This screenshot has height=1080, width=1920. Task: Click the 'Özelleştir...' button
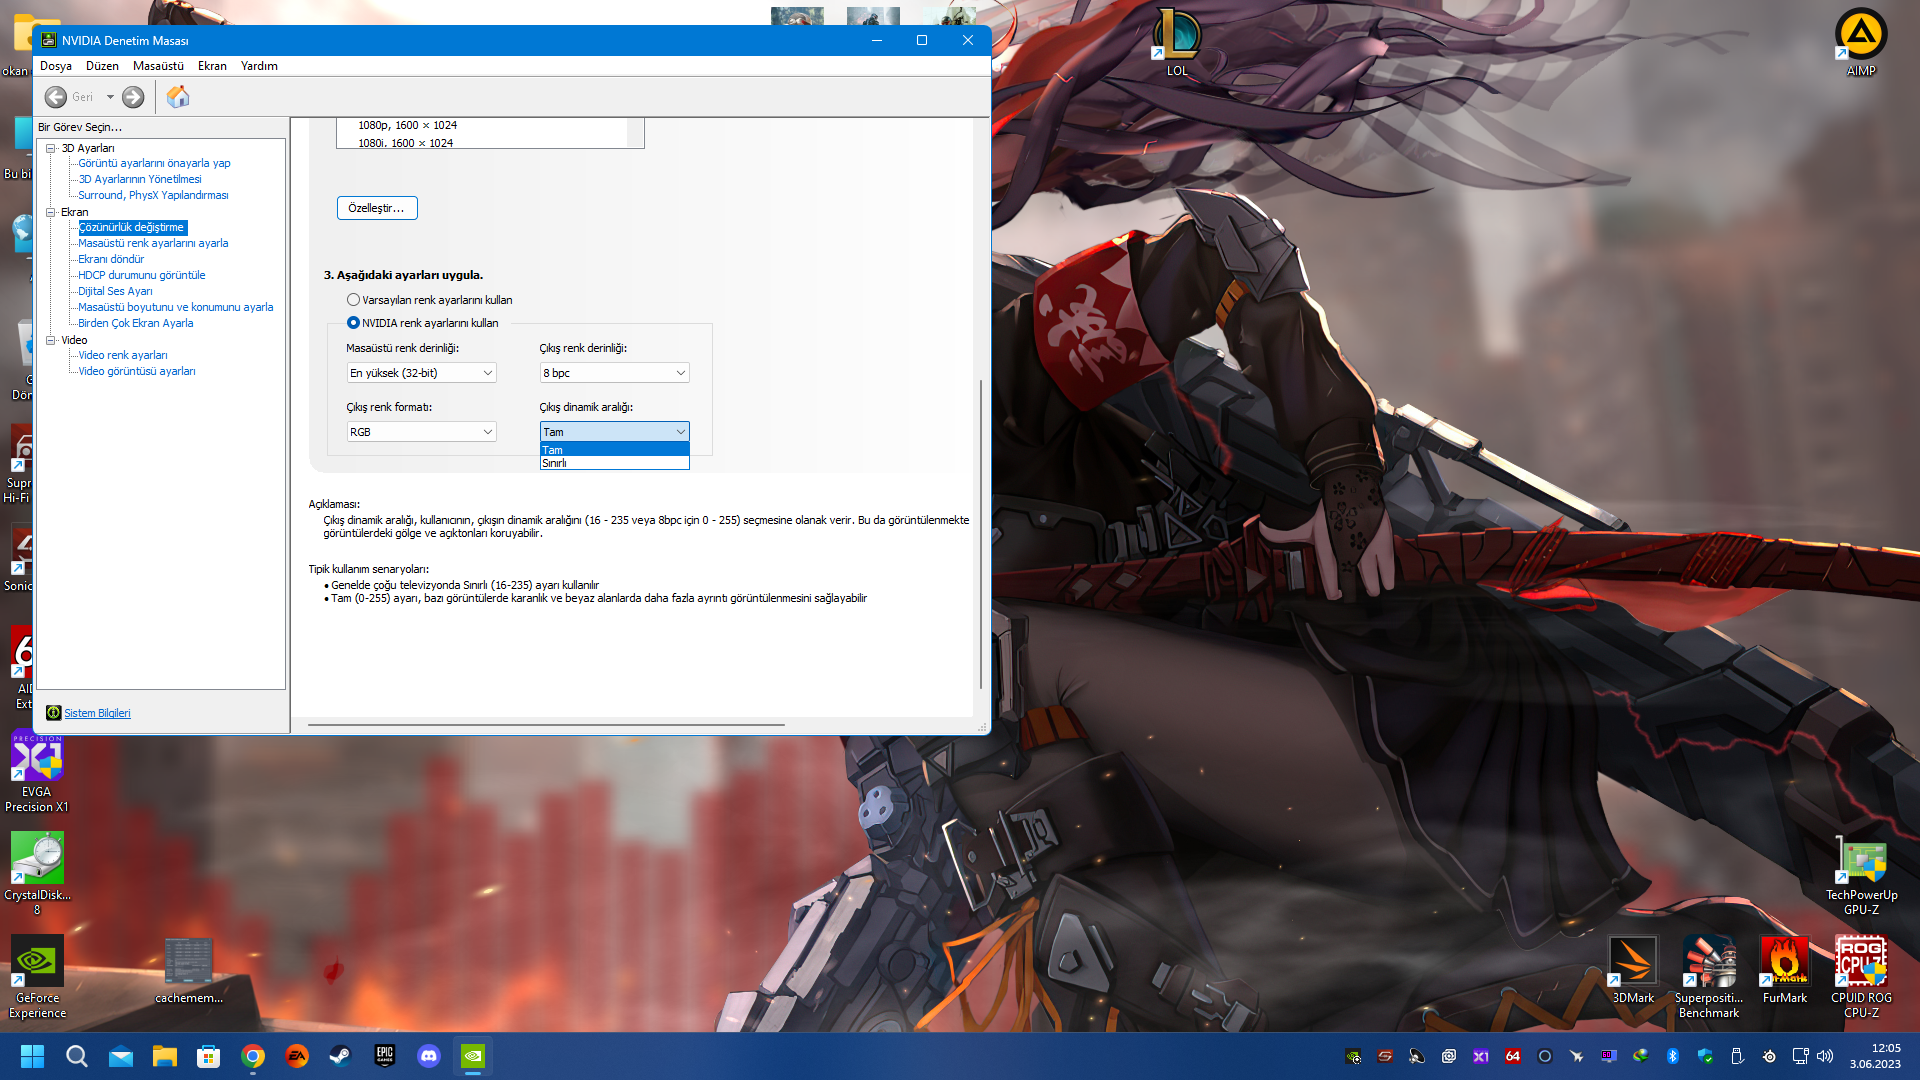[x=377, y=208]
